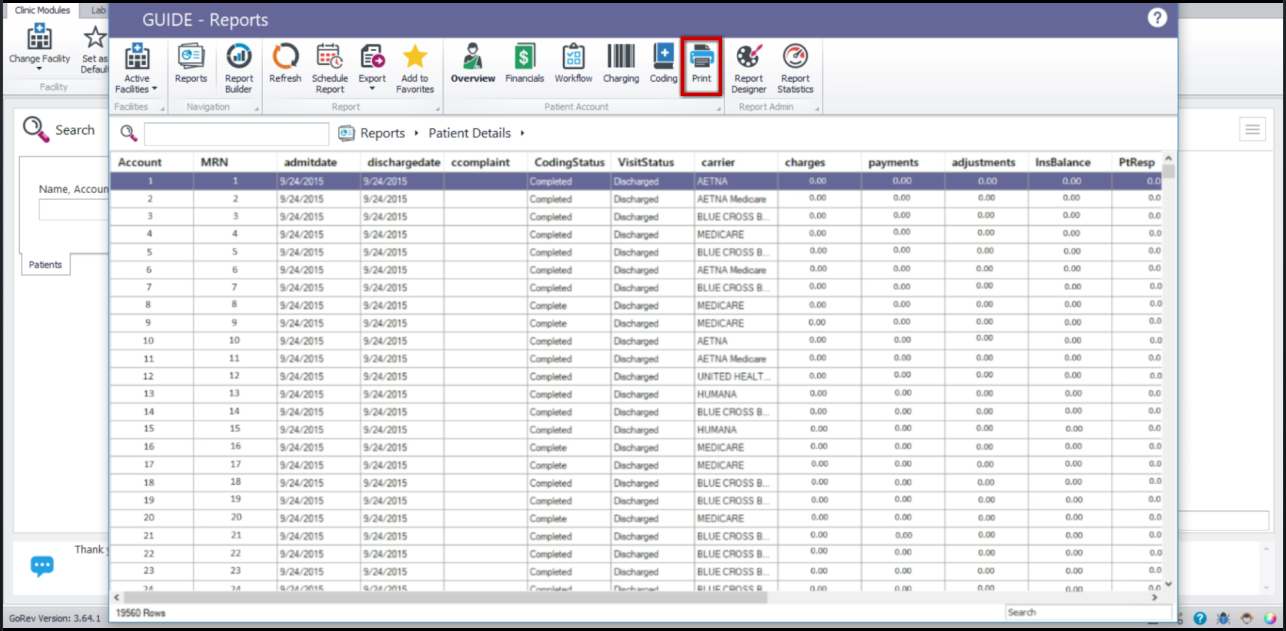1286x631 pixels.
Task: Expand the arrow after Reports breadcrumb
Action: click(x=415, y=133)
